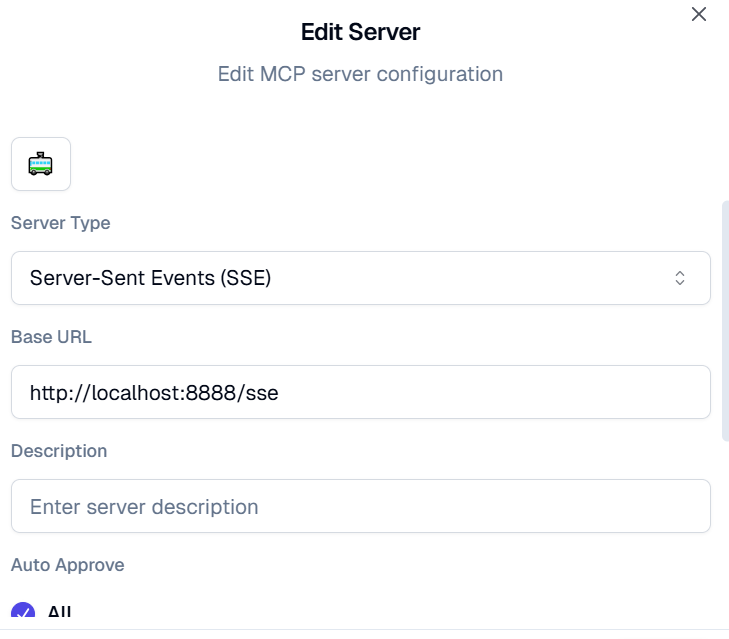Click the up-down chevron in Server Type
The width and height of the screenshot is (729, 639).
point(680,278)
